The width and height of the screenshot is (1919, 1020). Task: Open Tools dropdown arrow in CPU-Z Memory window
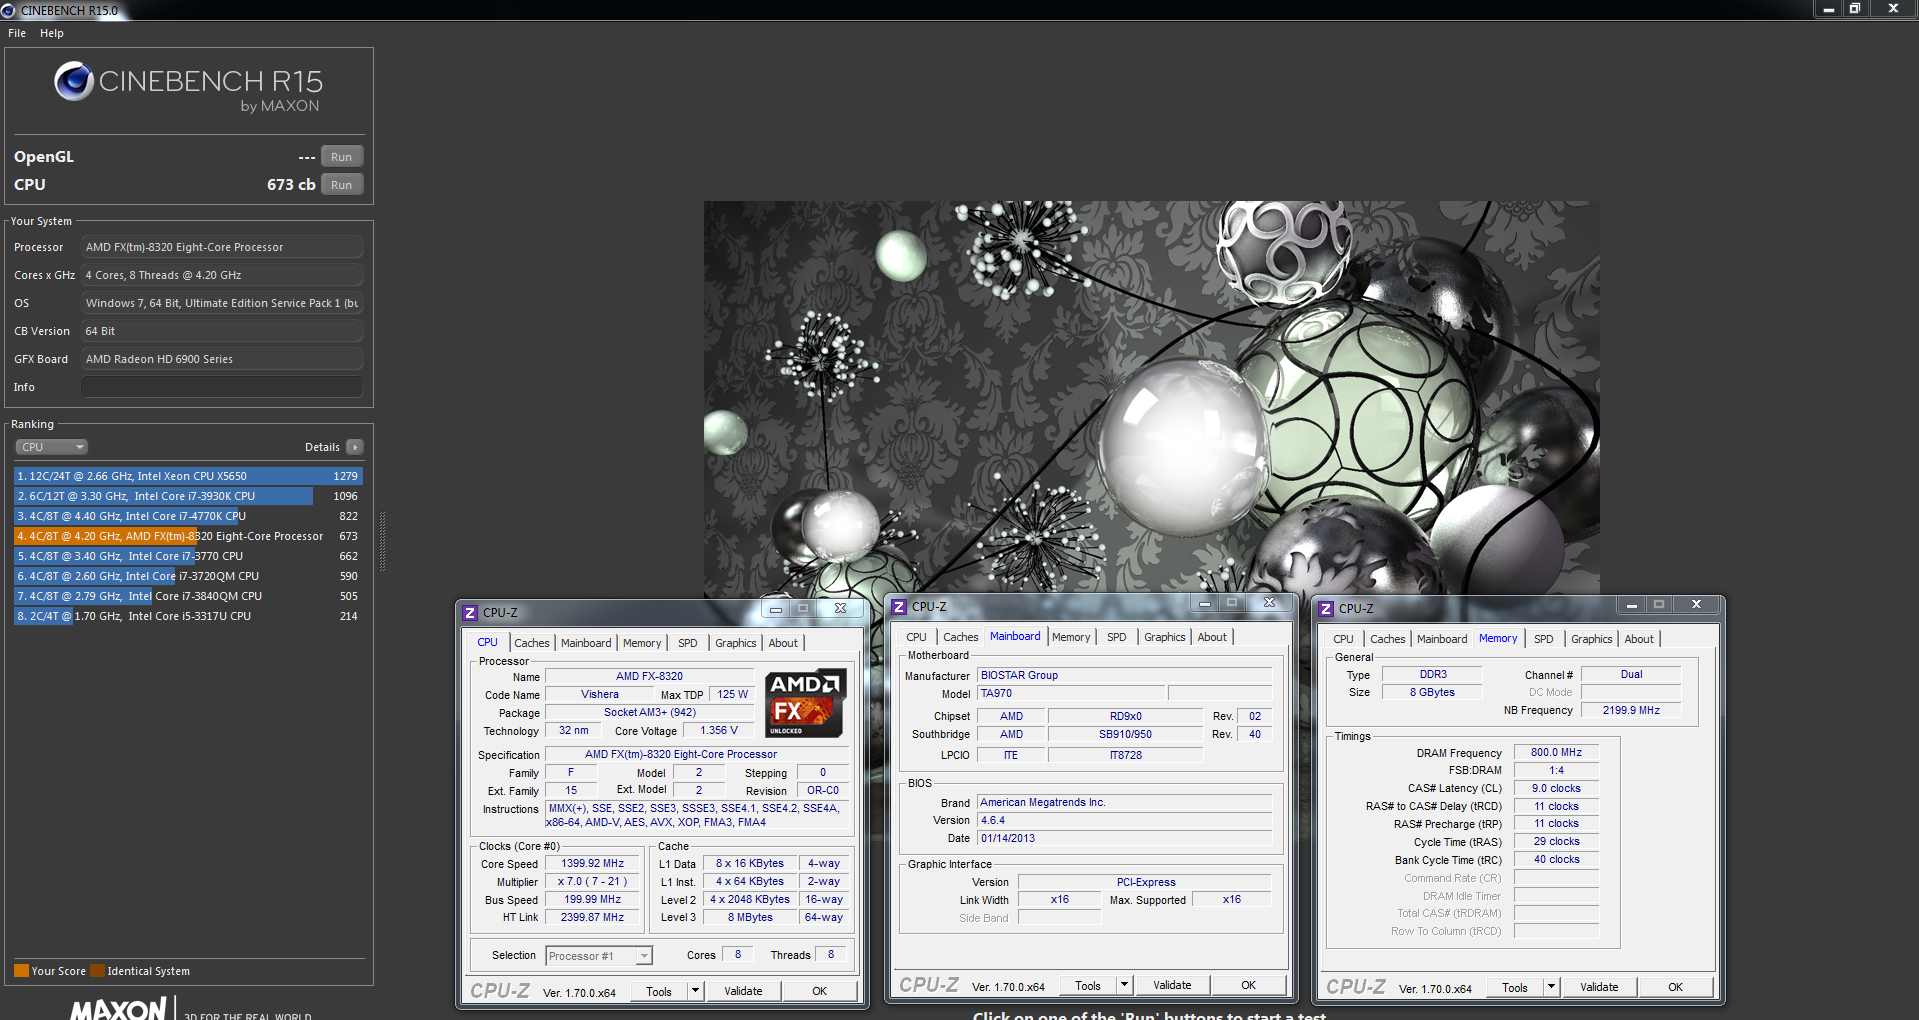coord(1551,987)
